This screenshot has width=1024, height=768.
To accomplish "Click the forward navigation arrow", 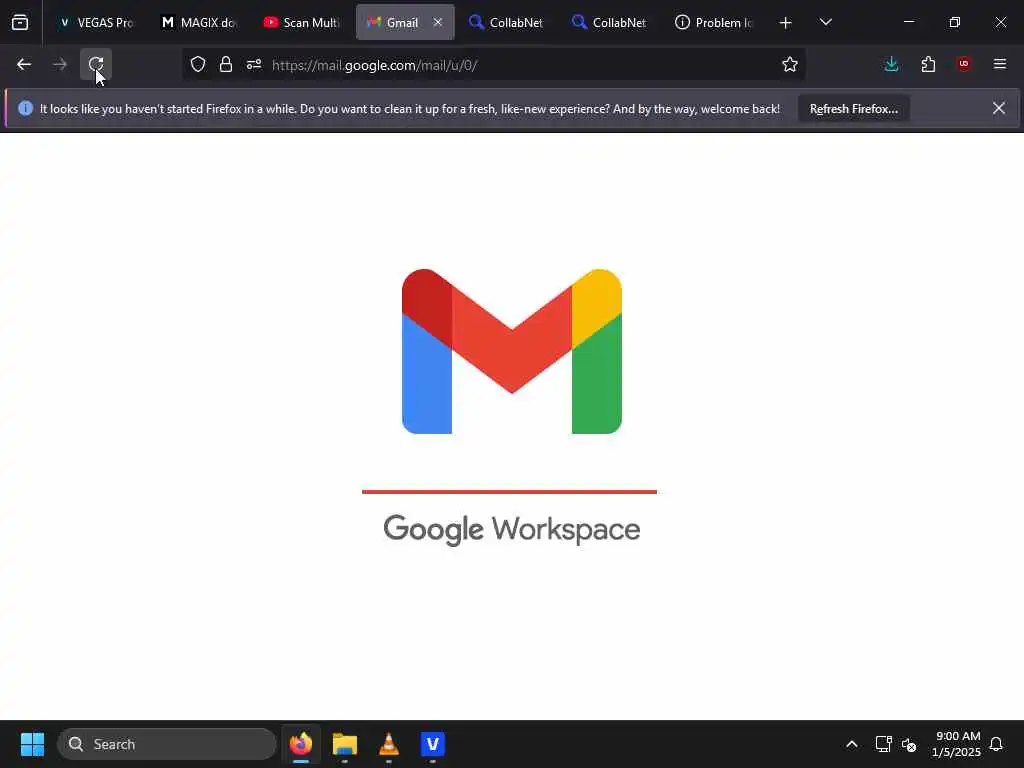I will tap(60, 65).
